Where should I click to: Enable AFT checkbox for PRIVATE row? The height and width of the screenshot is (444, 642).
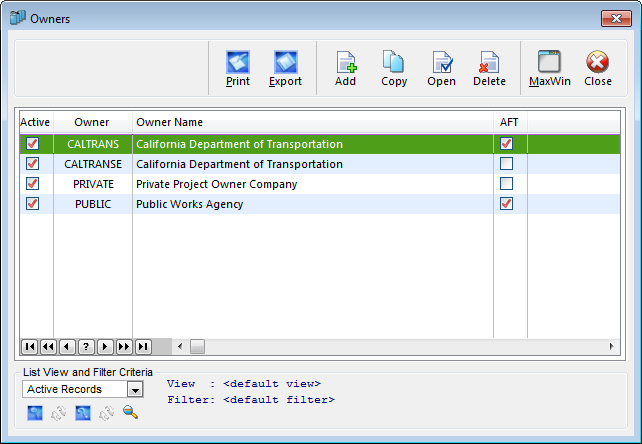pyautogui.click(x=506, y=183)
